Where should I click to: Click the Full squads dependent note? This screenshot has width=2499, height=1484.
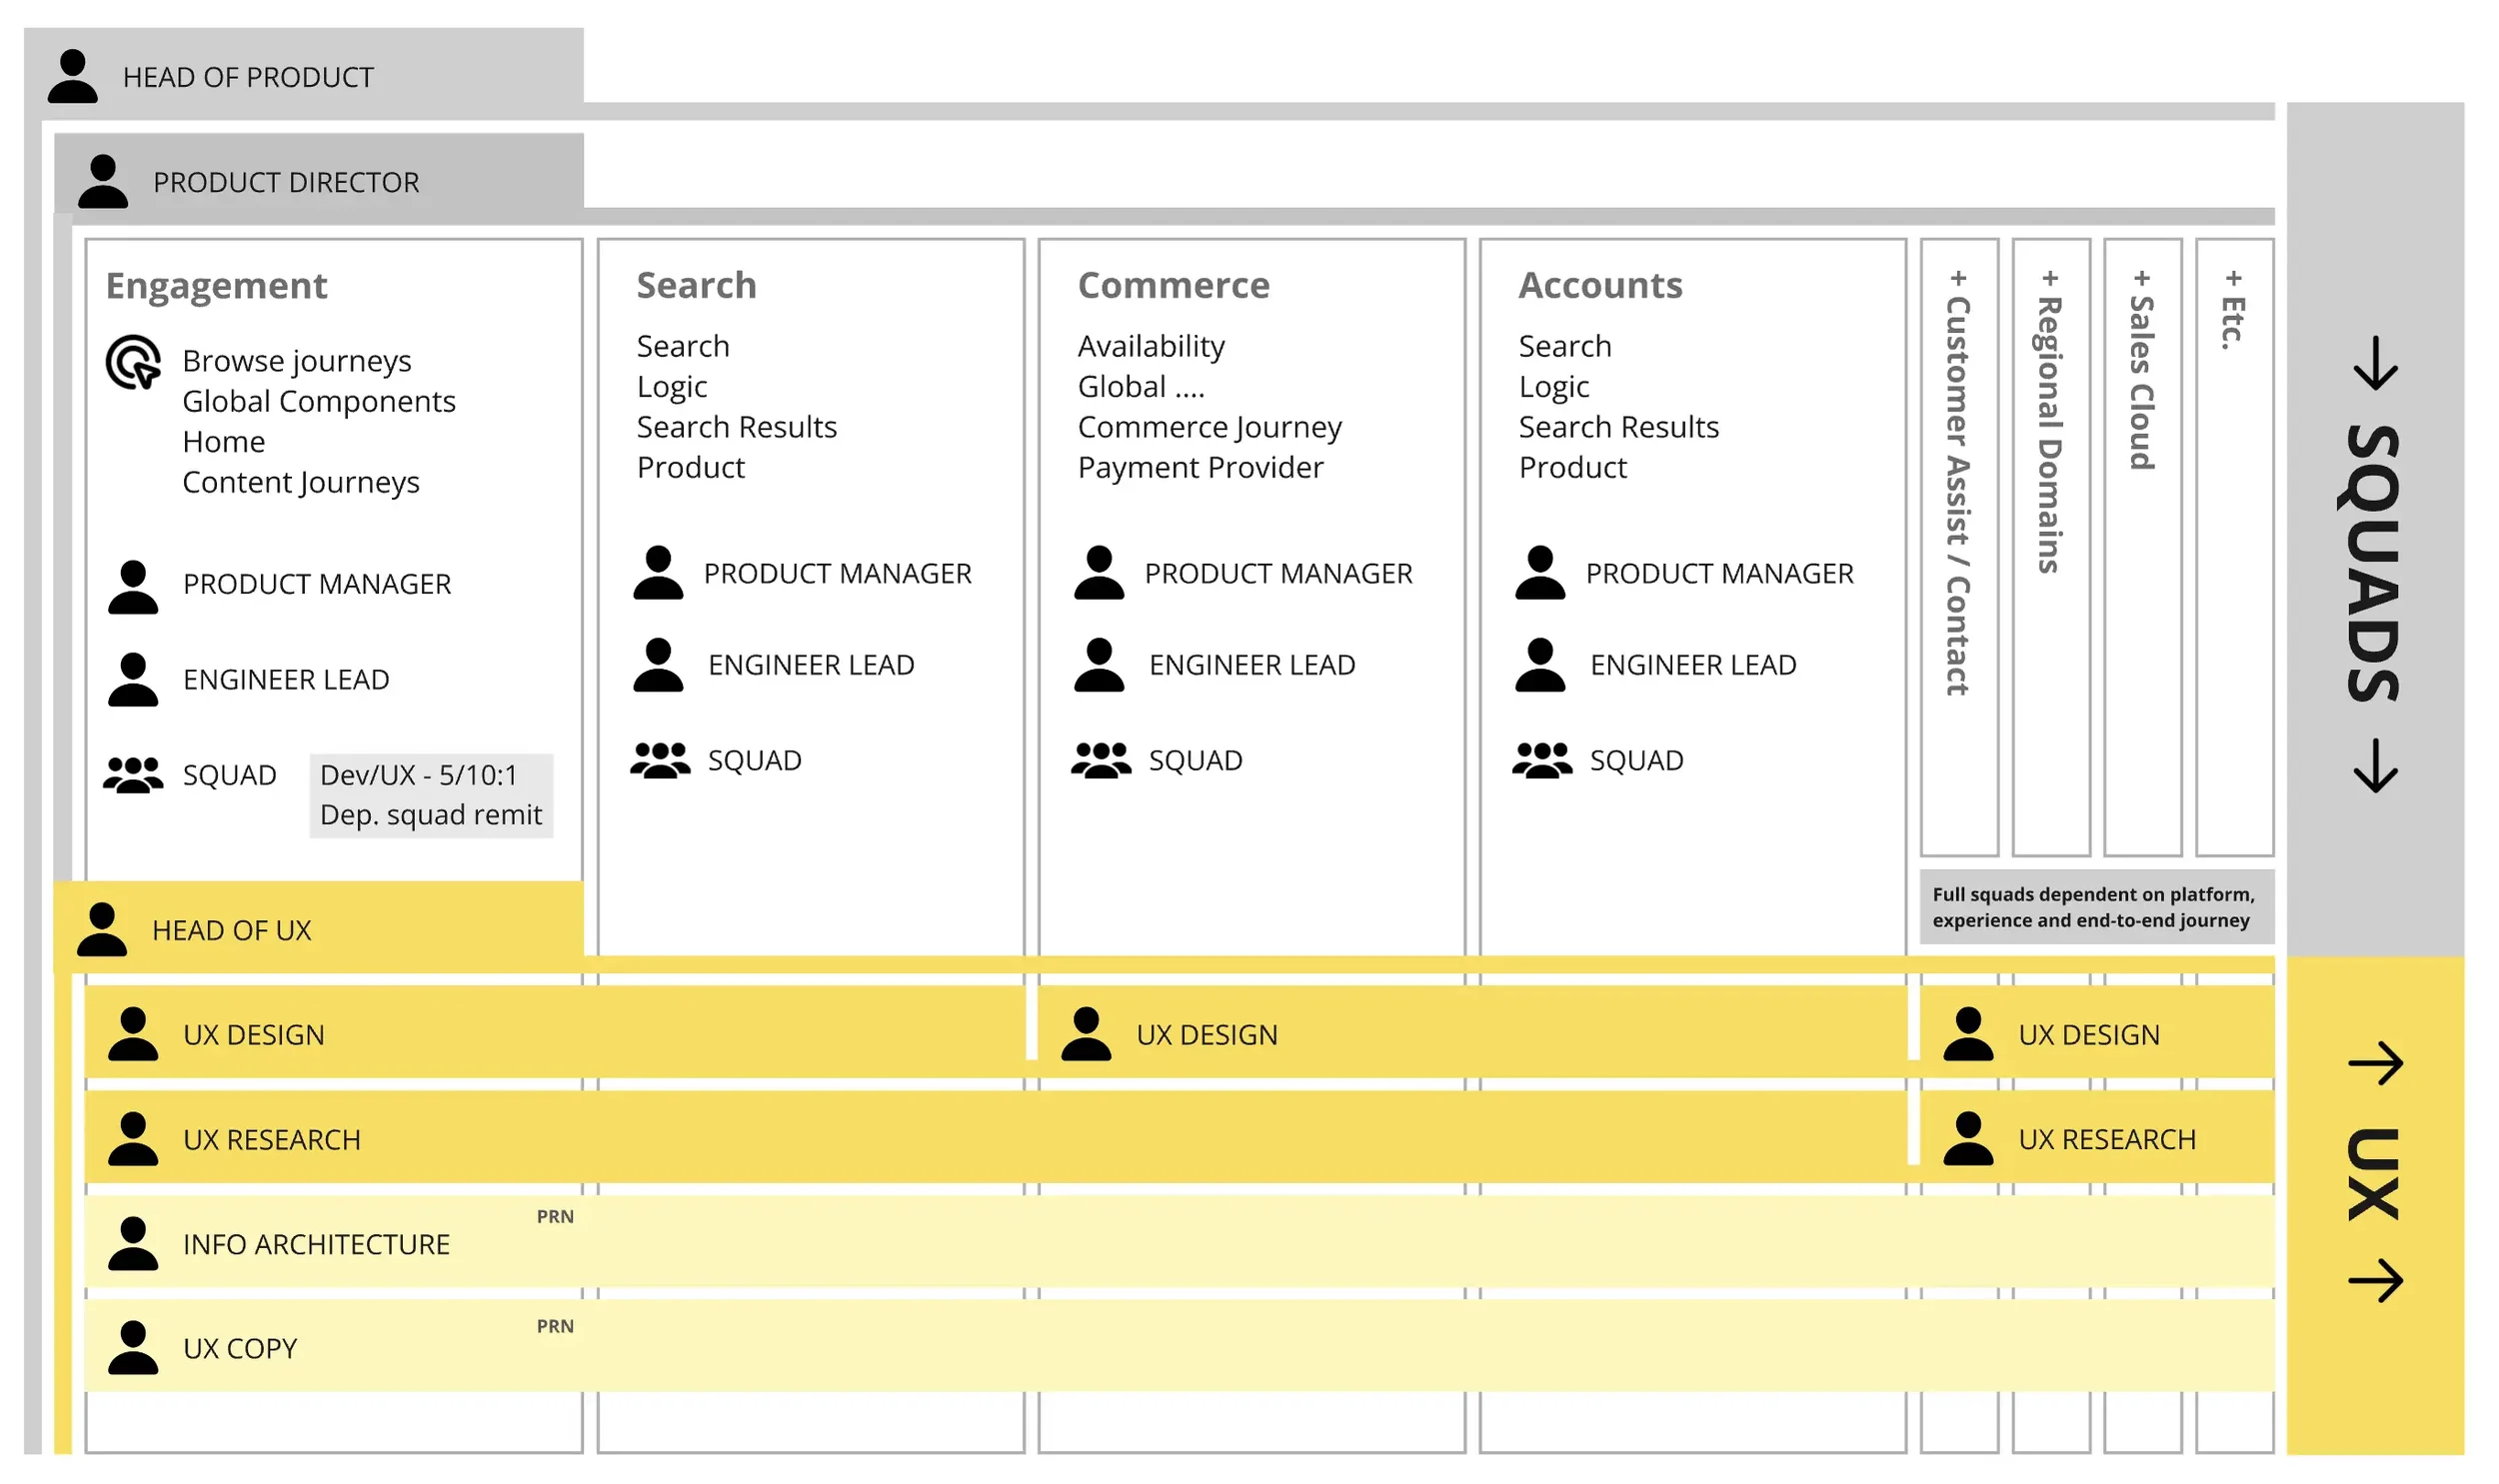2096,907
